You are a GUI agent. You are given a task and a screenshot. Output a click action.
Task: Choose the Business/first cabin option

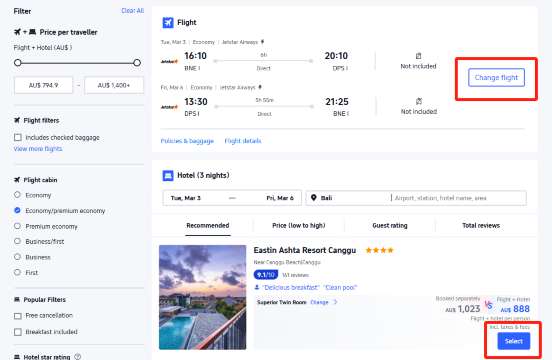17,241
